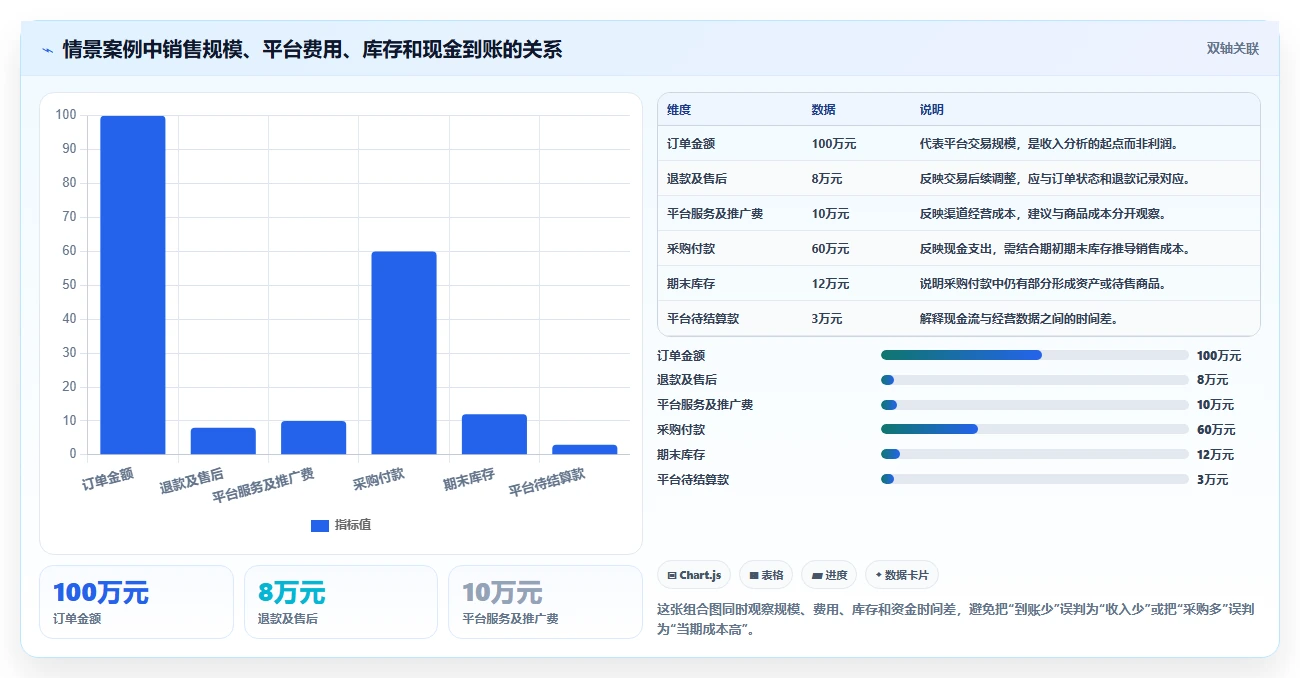Click the 采购付款 bar in chart
The image size is (1300, 678).
click(404, 353)
